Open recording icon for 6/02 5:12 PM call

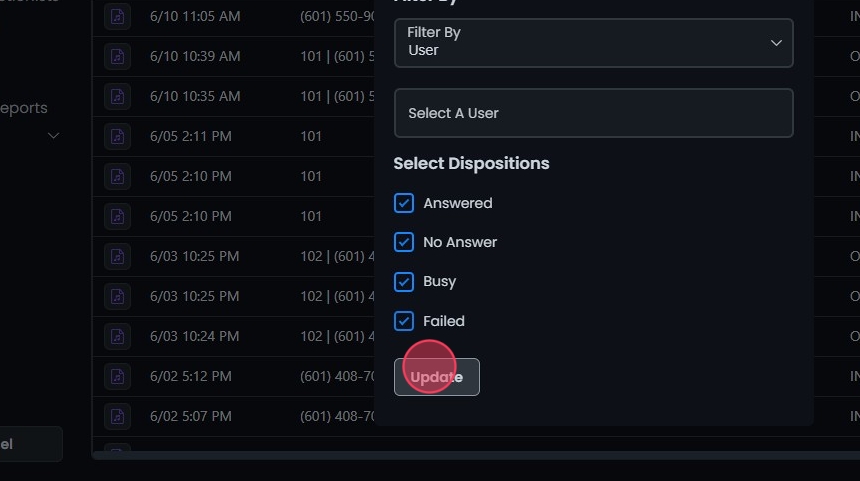pyautogui.click(x=118, y=376)
